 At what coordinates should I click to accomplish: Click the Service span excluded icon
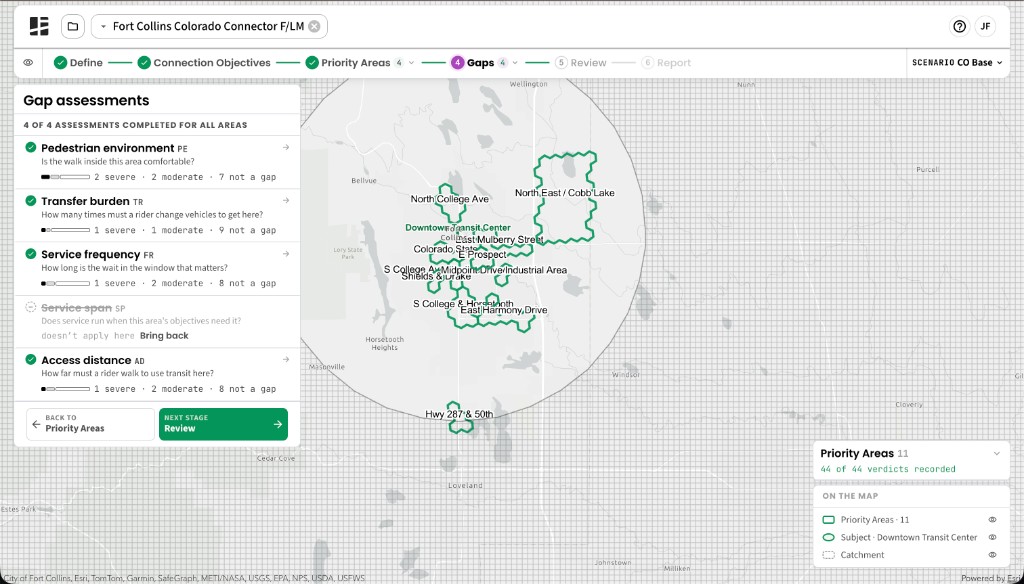pos(31,307)
